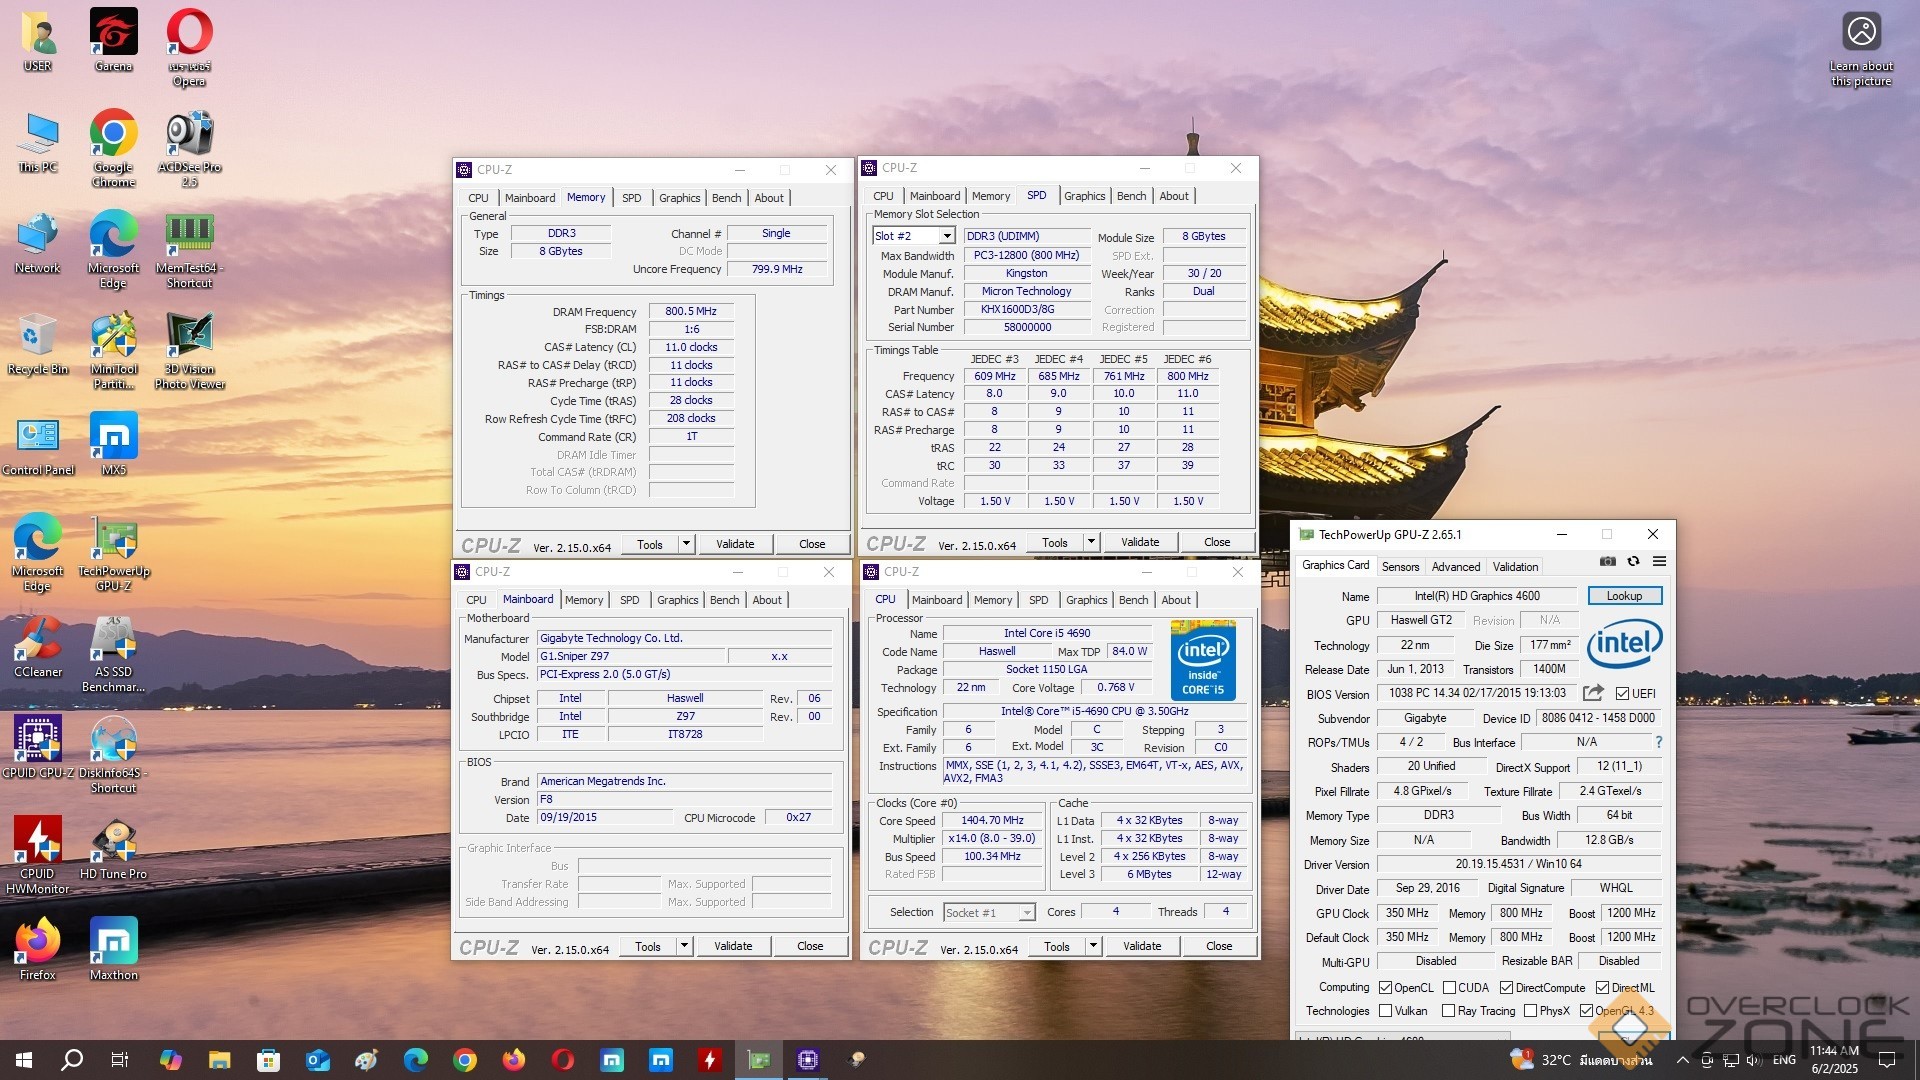Viewport: 1920px width, 1080px height.
Task: Click the Outlook icon in the taskbar
Action: 317,1060
